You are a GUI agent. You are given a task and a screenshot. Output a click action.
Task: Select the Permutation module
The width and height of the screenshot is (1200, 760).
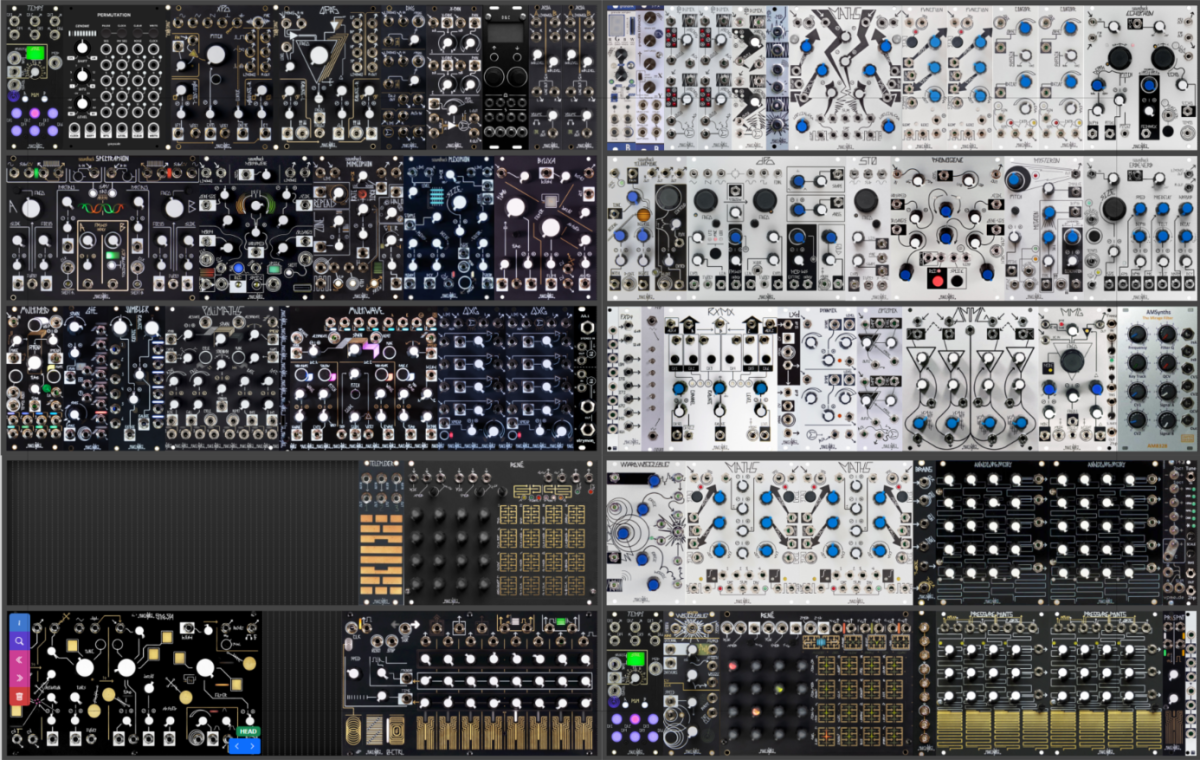point(113,78)
